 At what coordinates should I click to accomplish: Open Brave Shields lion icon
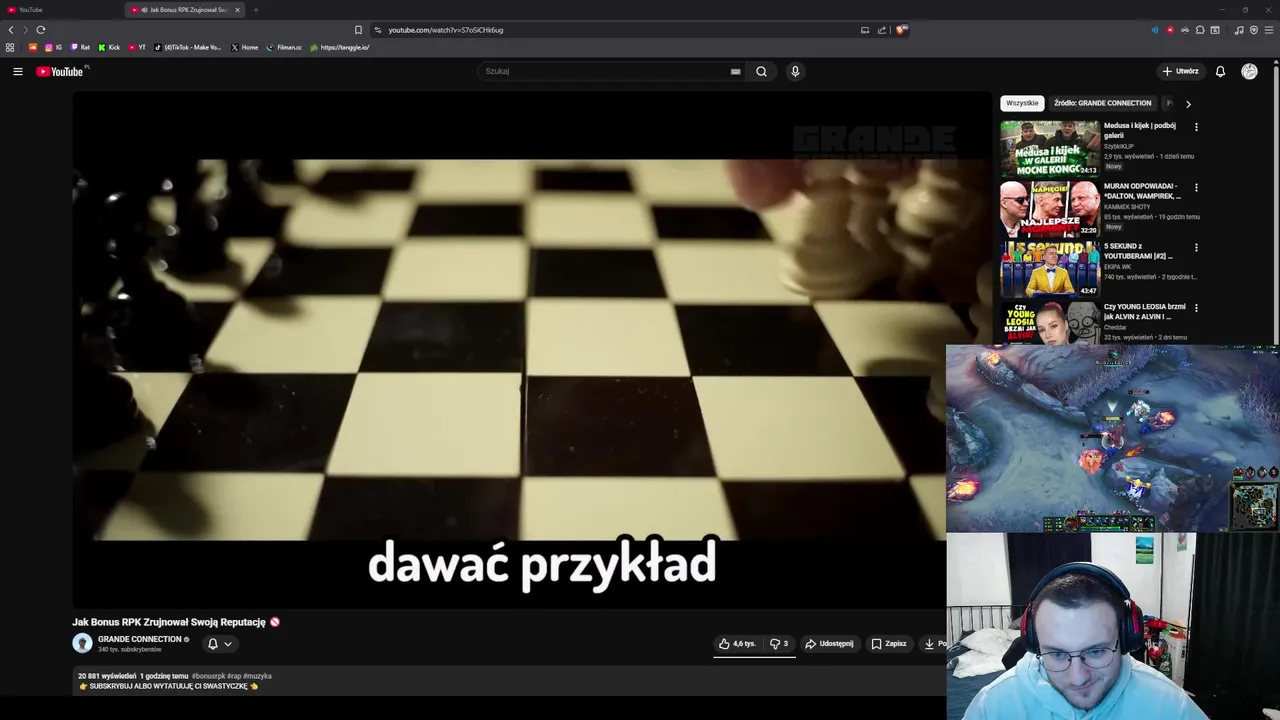coord(901,30)
